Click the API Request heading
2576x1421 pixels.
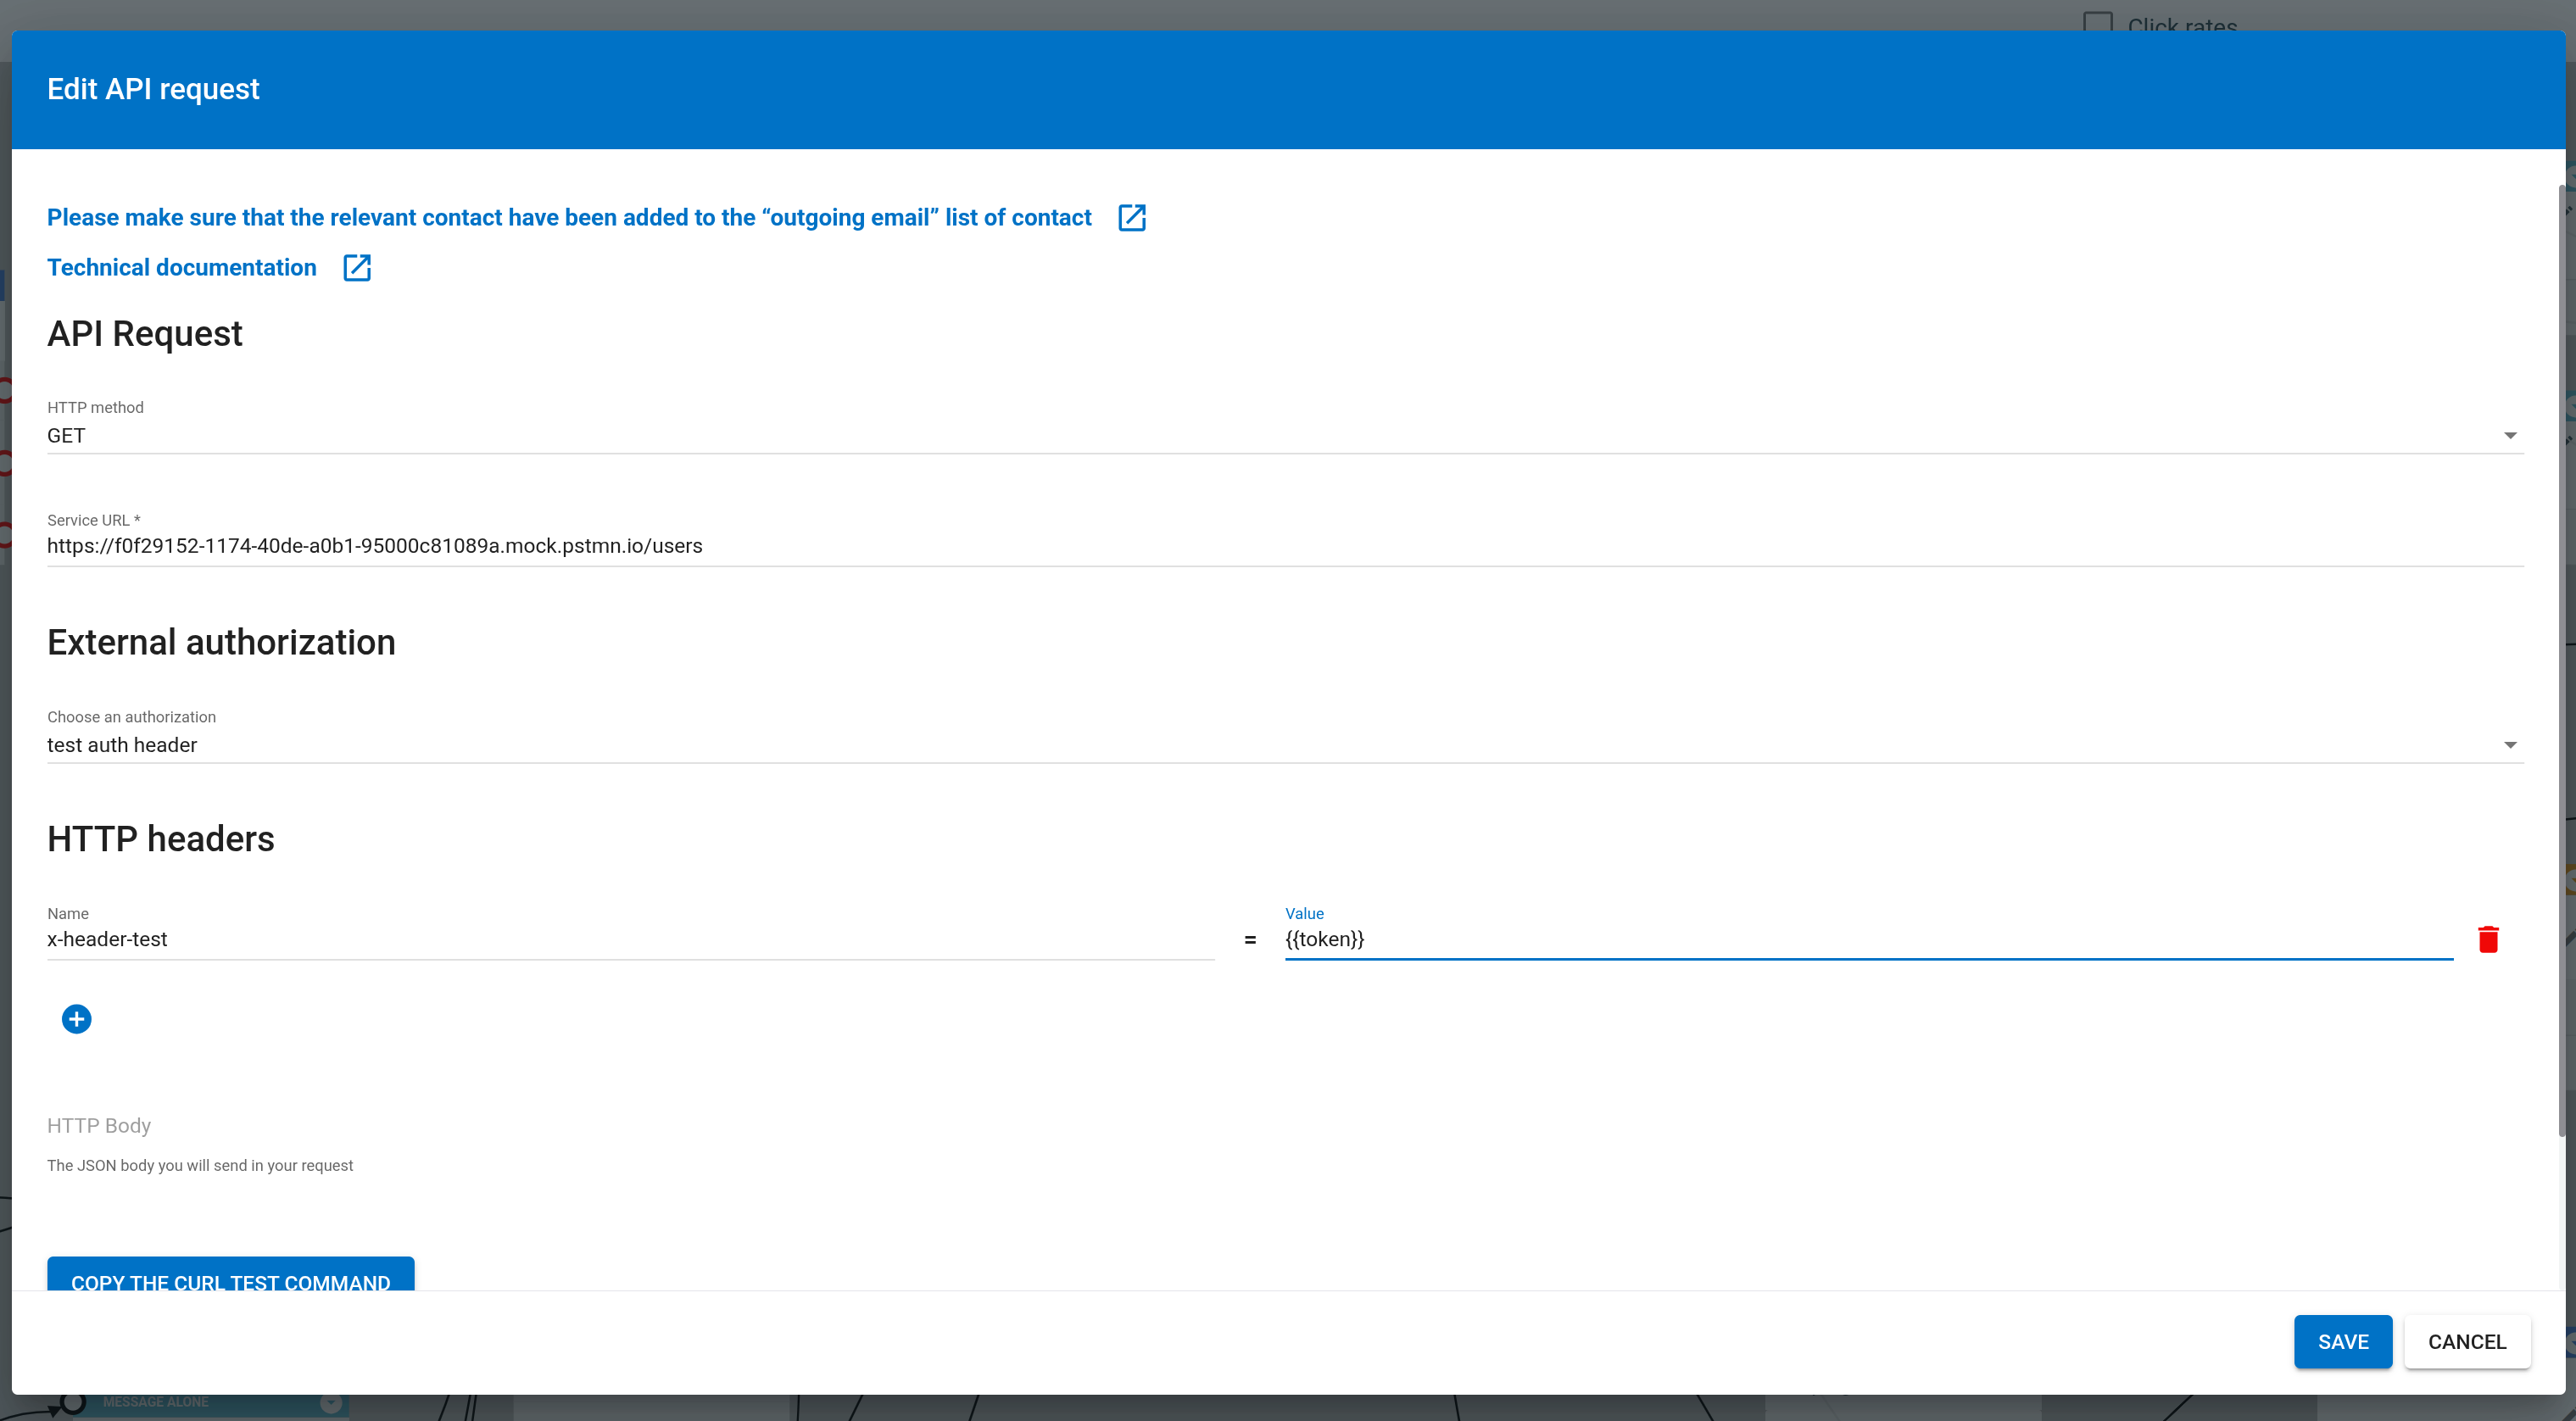pos(145,334)
